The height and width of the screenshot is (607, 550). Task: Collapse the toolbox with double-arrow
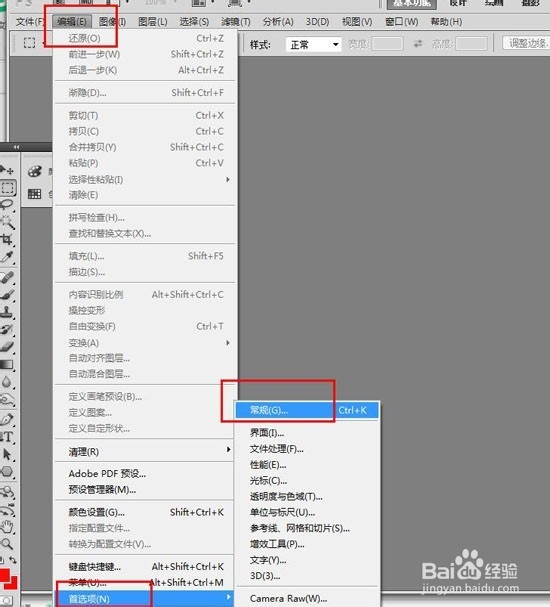pyautogui.click(x=16, y=147)
